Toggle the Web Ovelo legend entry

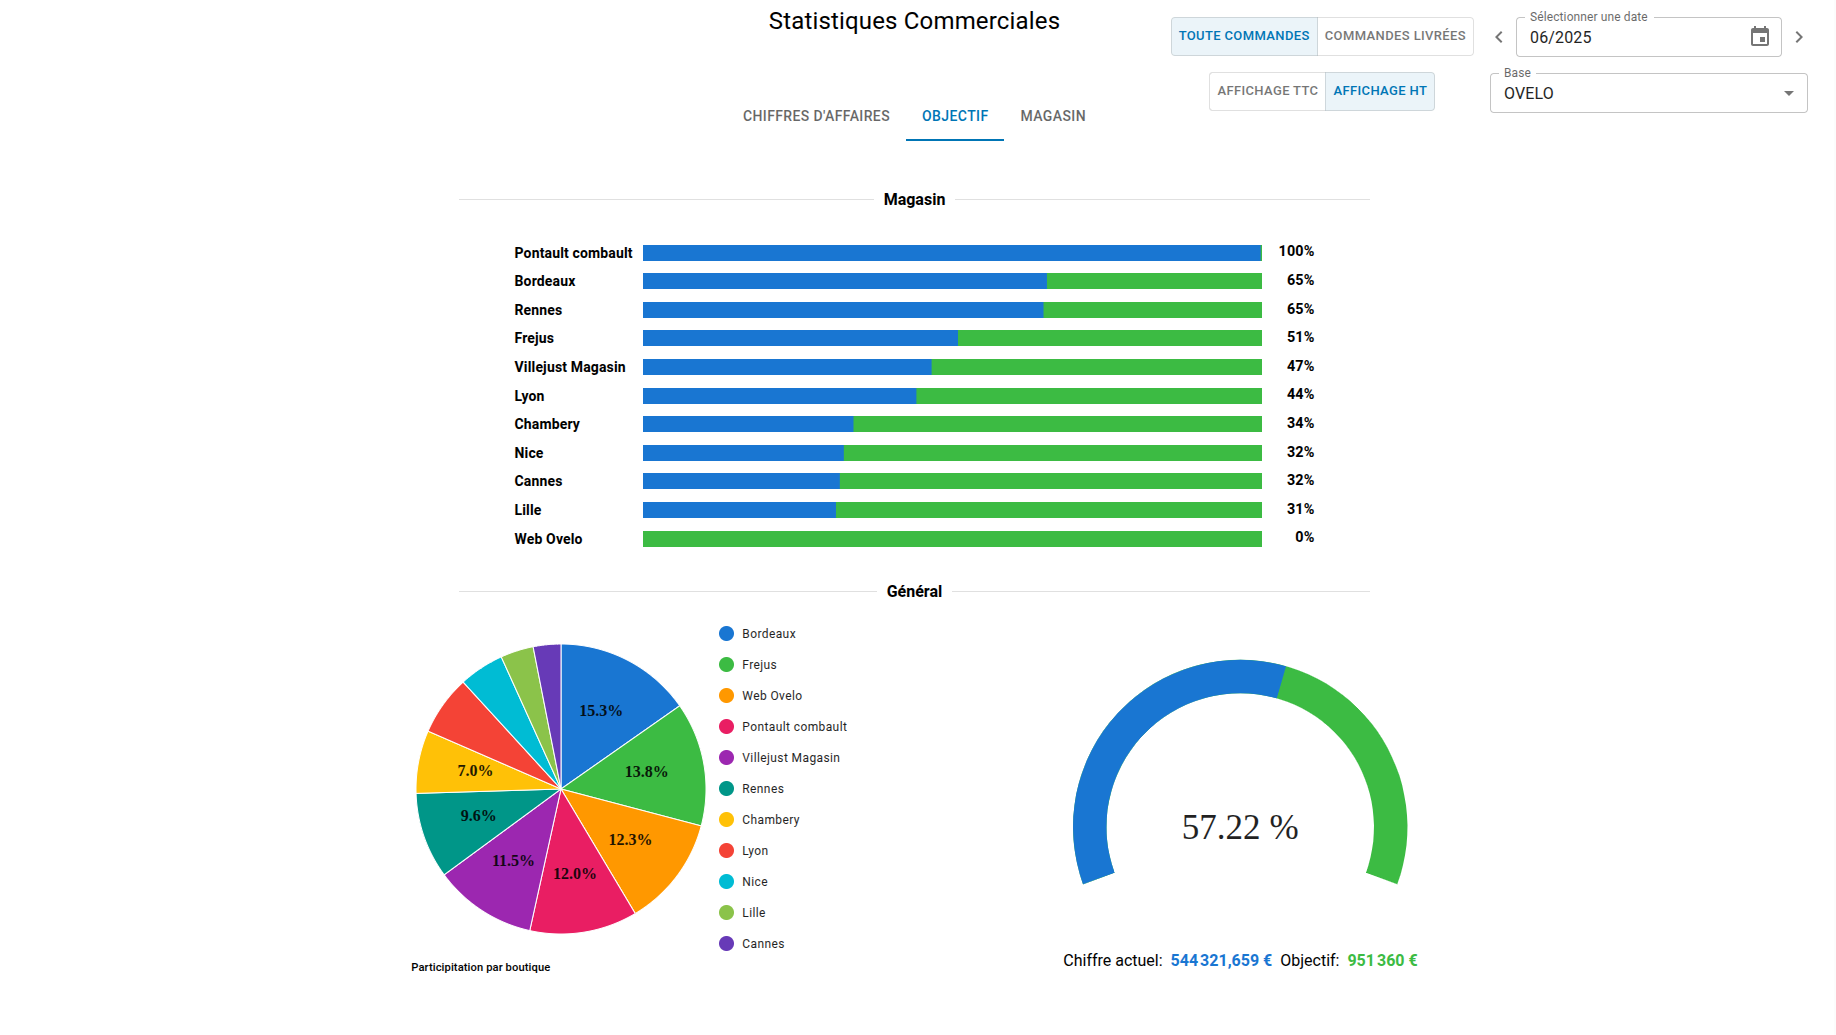[x=771, y=695]
